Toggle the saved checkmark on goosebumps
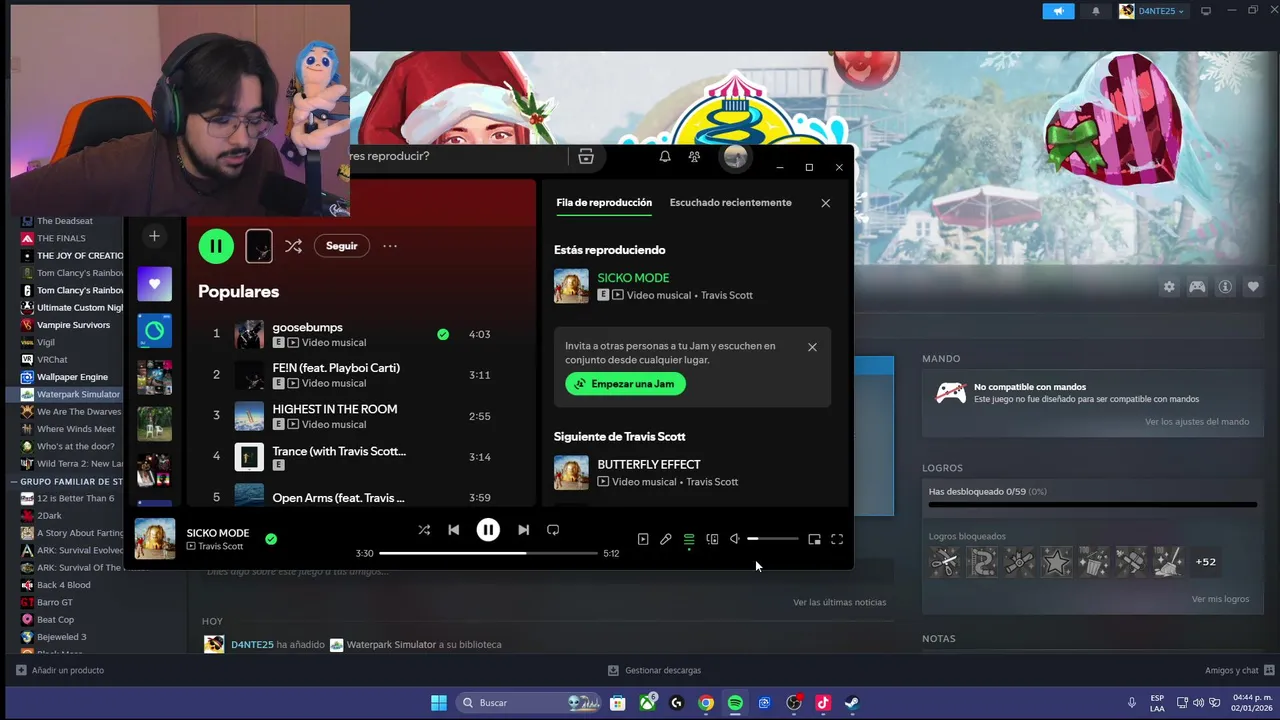The image size is (1280, 720). [x=443, y=334]
